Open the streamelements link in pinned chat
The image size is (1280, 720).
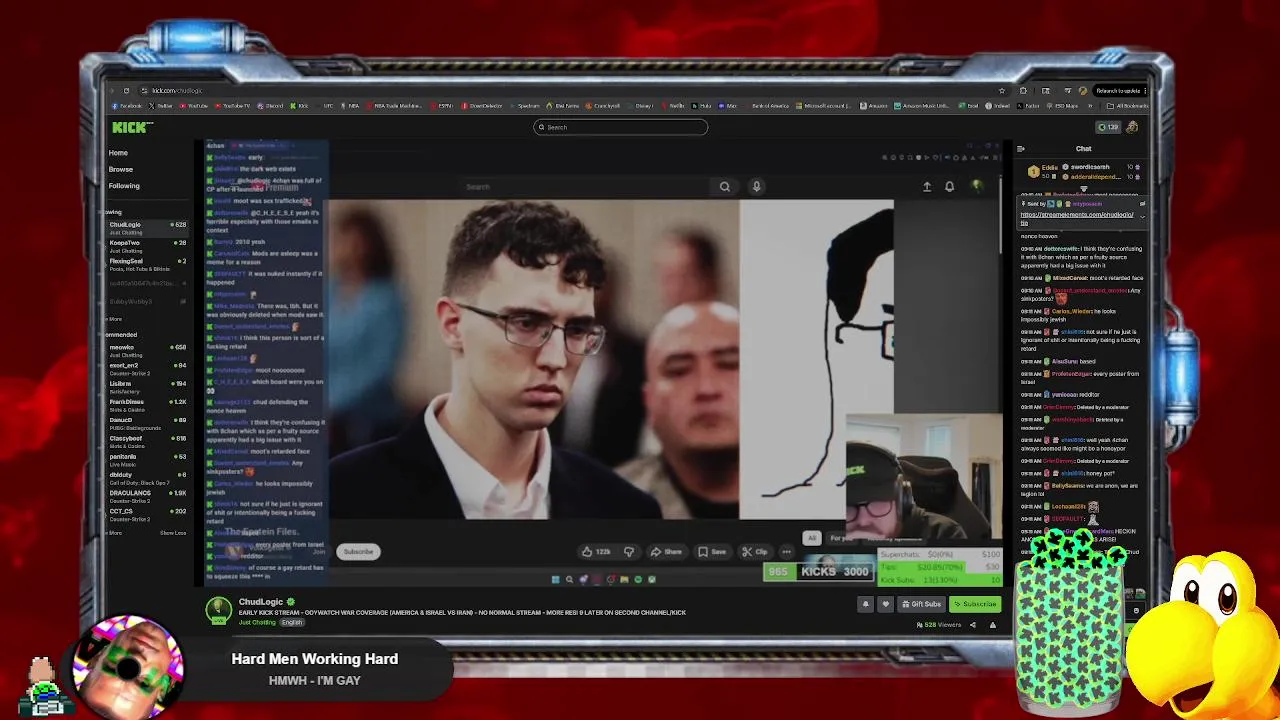tap(1076, 217)
